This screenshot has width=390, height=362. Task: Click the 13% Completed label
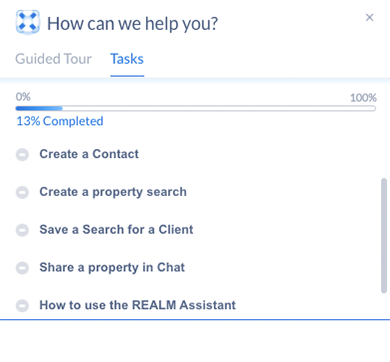click(60, 121)
